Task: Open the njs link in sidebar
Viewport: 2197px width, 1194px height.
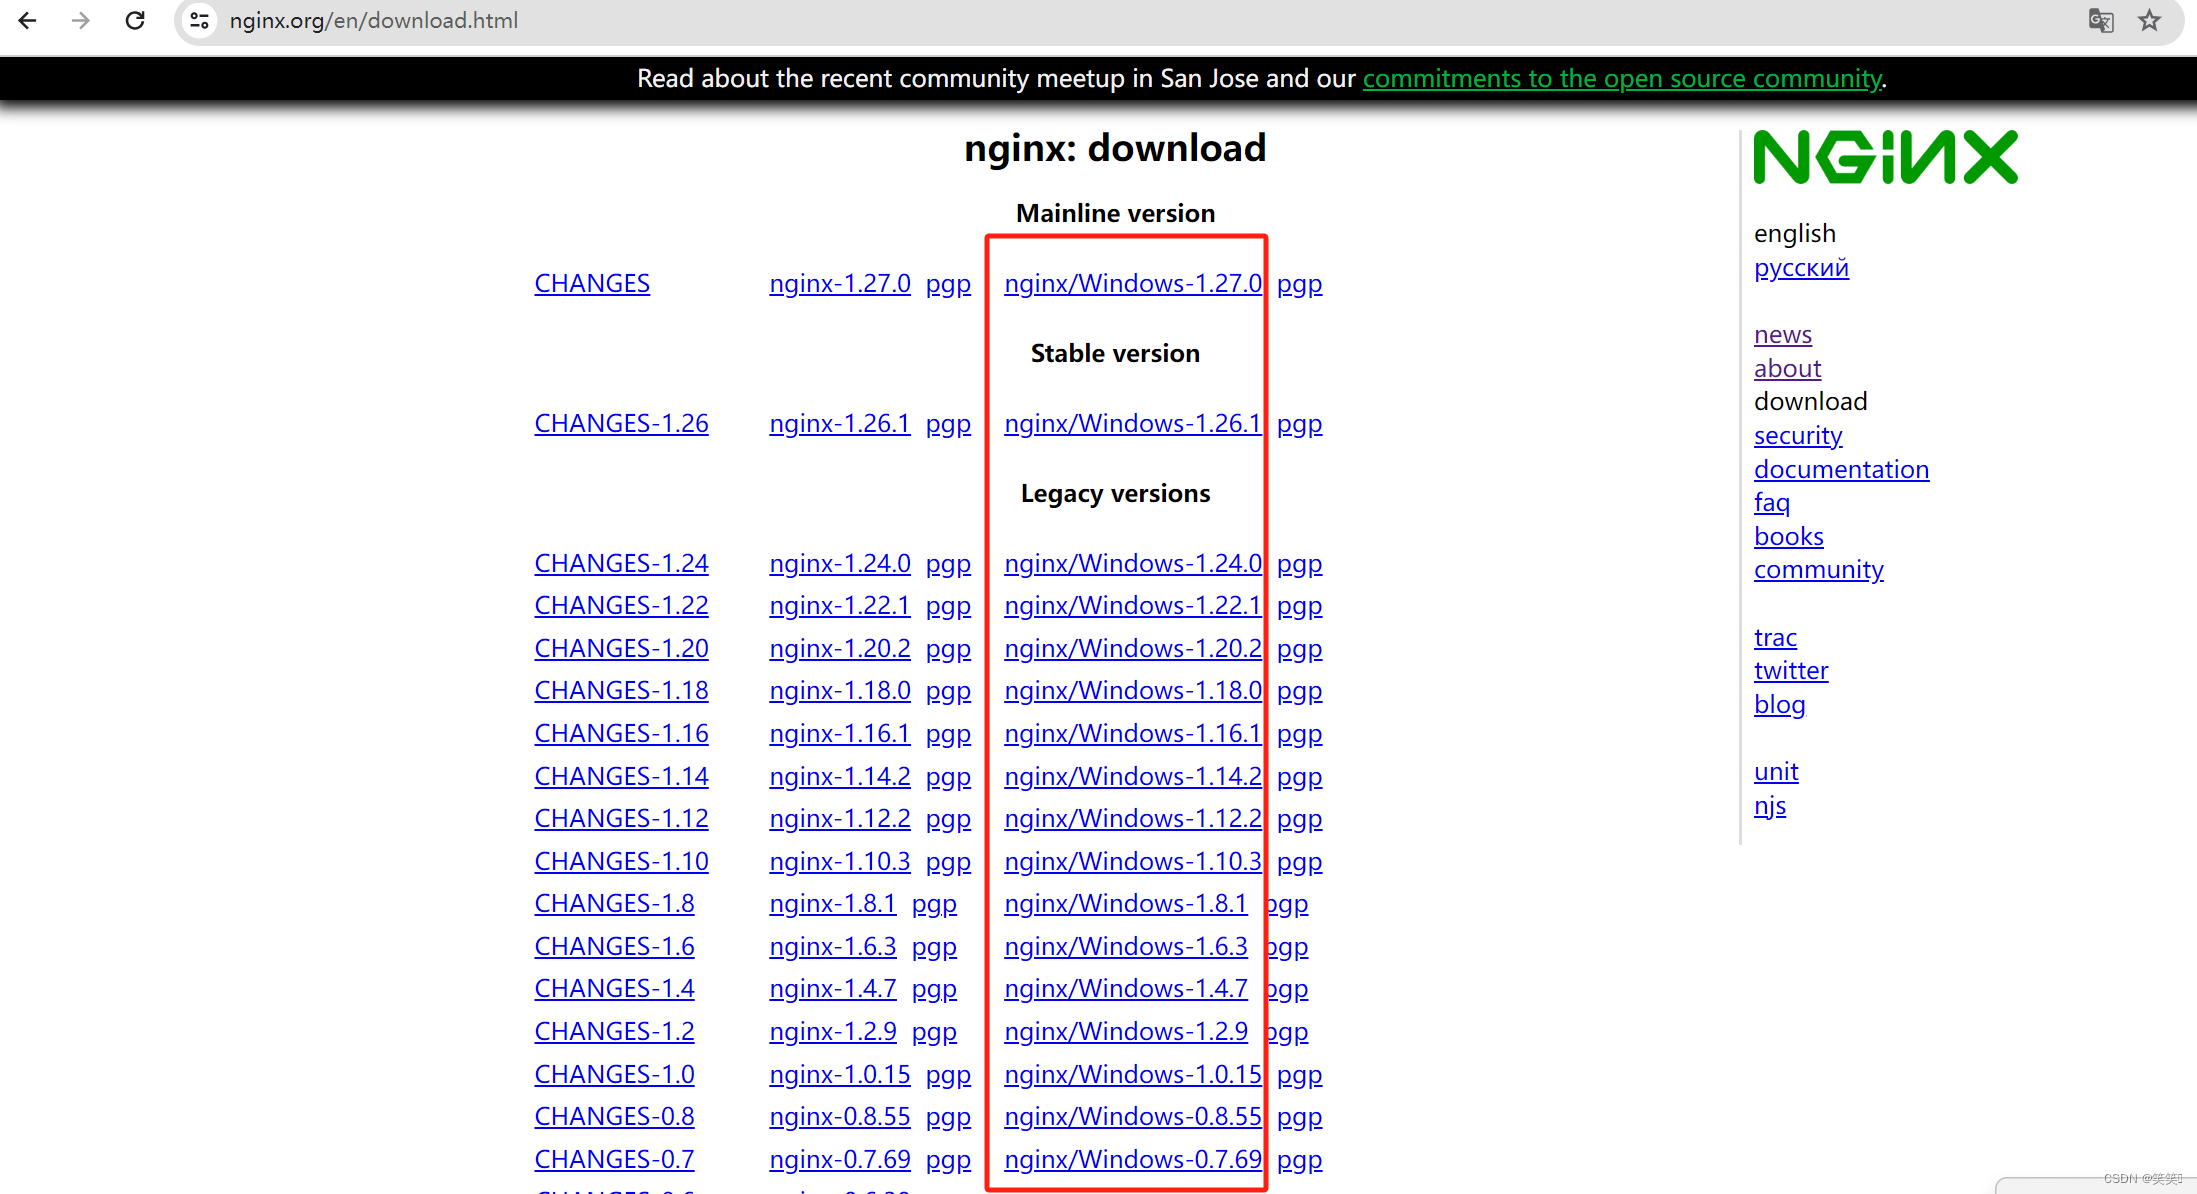Action: pos(1770,806)
